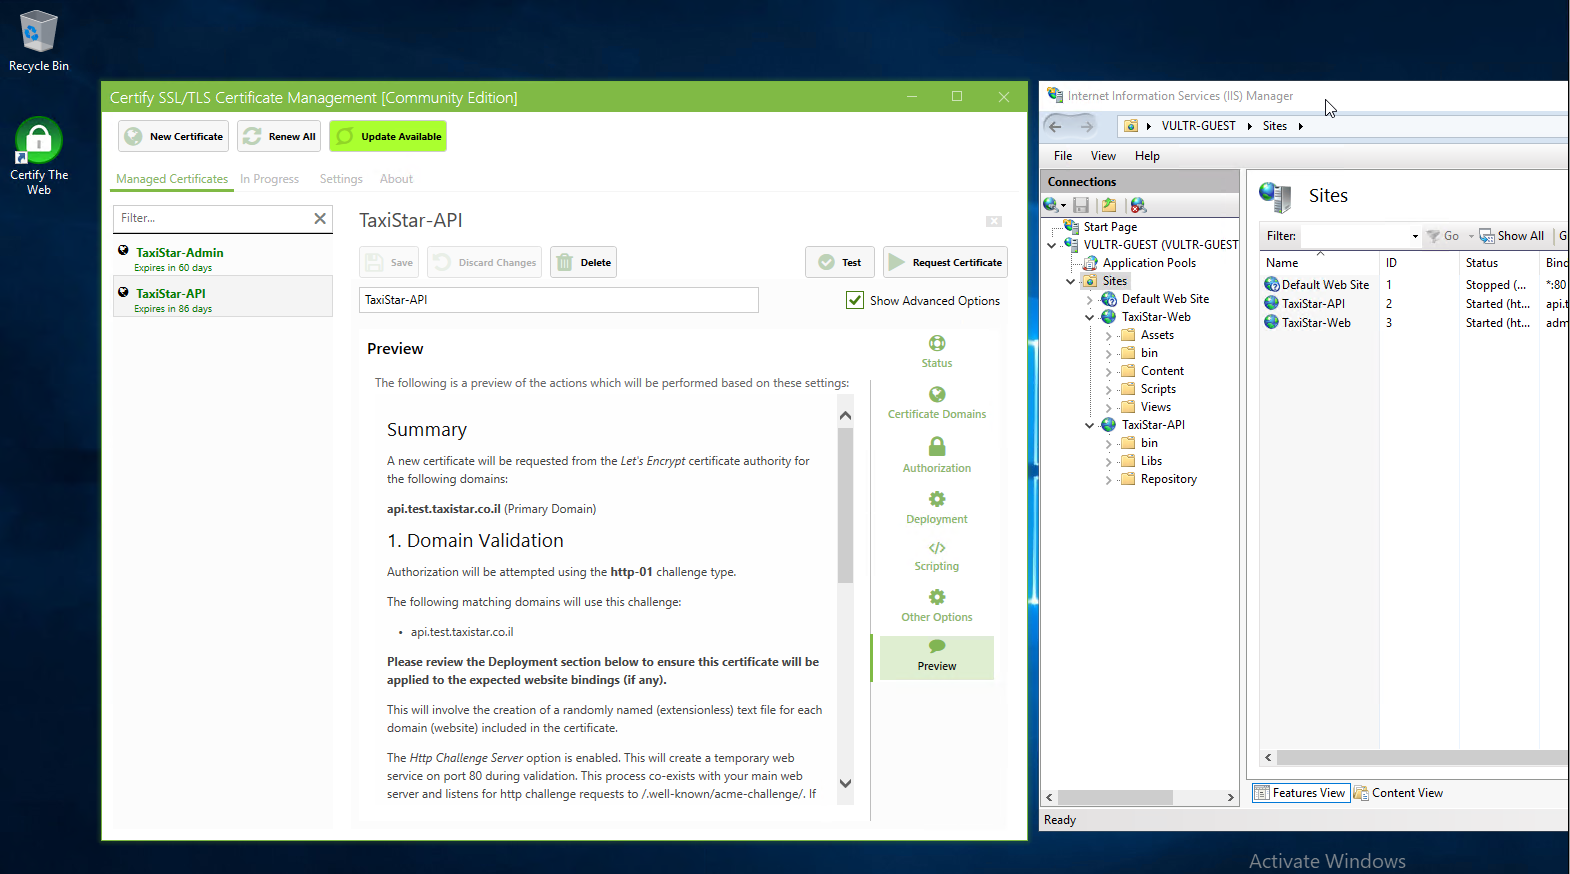Screen dimensions: 1570x874
Task: Toggle Show Advanced Options checkbox
Action: (x=855, y=300)
